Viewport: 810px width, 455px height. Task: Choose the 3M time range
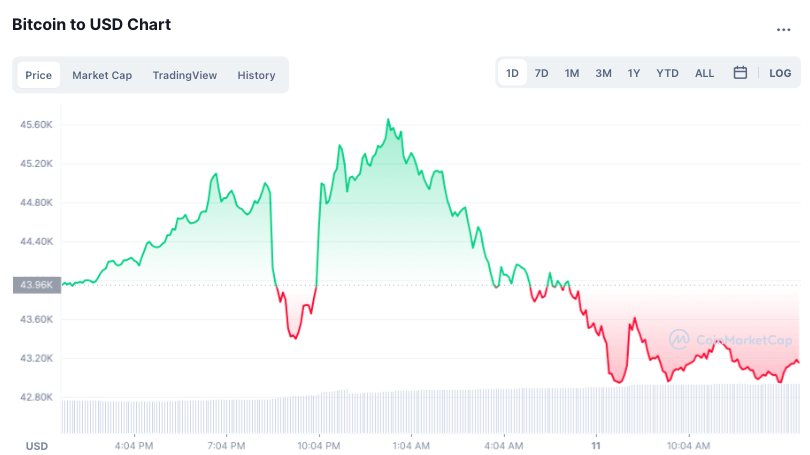point(603,73)
